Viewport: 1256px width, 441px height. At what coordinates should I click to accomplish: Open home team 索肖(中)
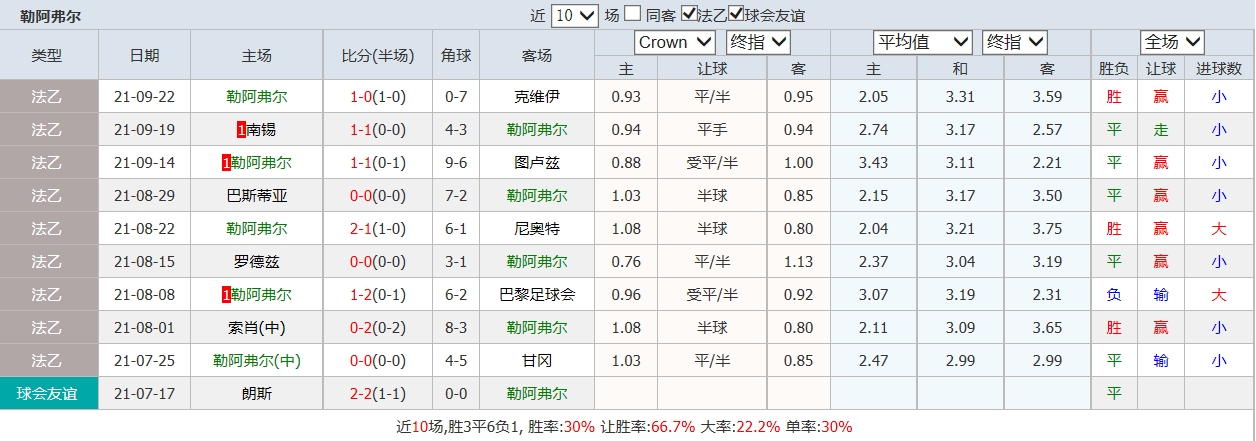point(257,327)
